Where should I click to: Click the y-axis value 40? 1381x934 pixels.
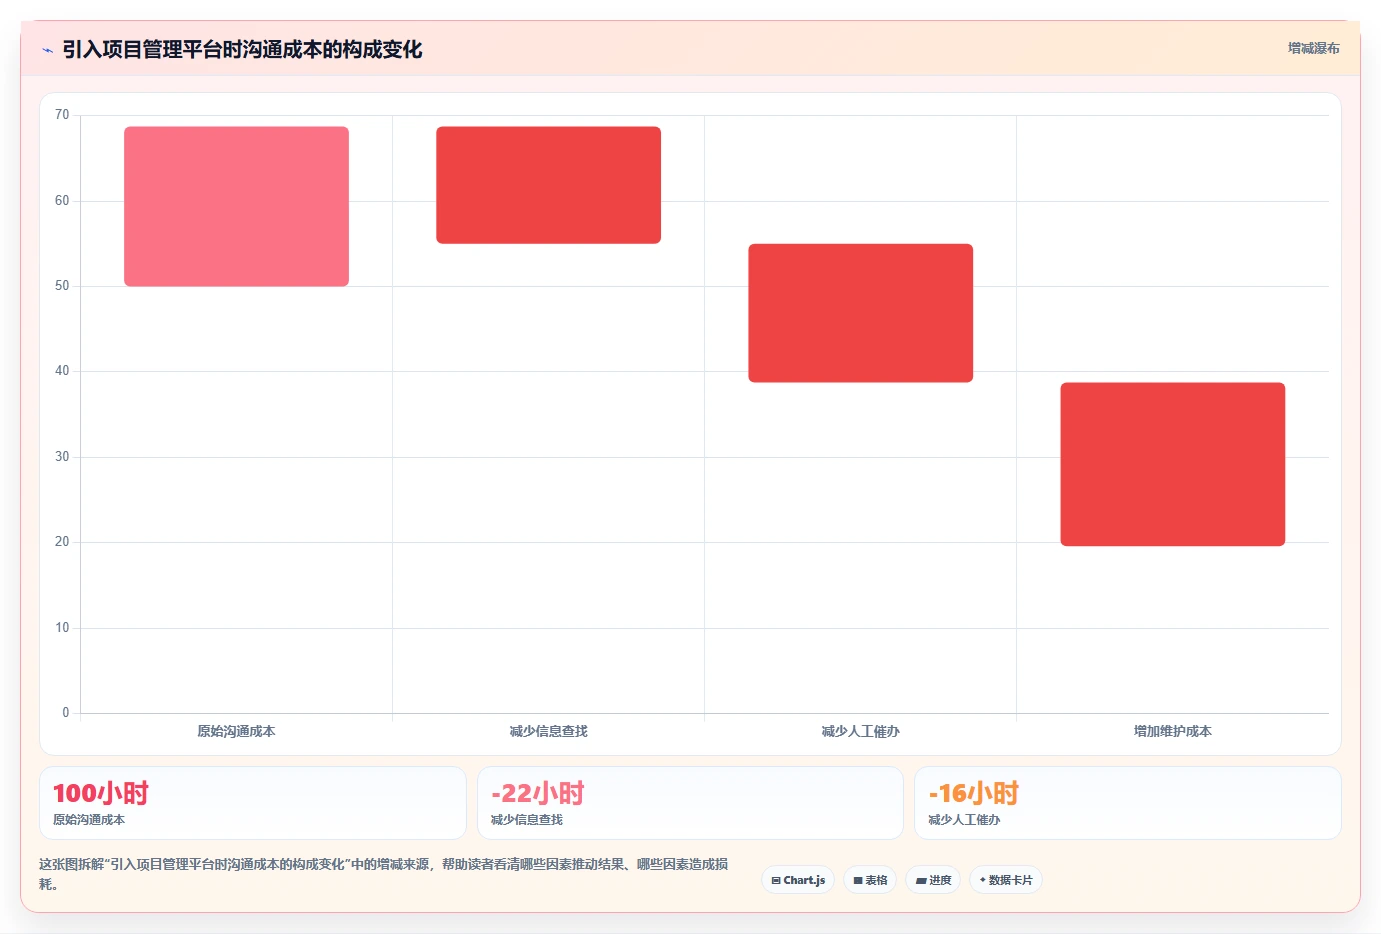(x=62, y=371)
